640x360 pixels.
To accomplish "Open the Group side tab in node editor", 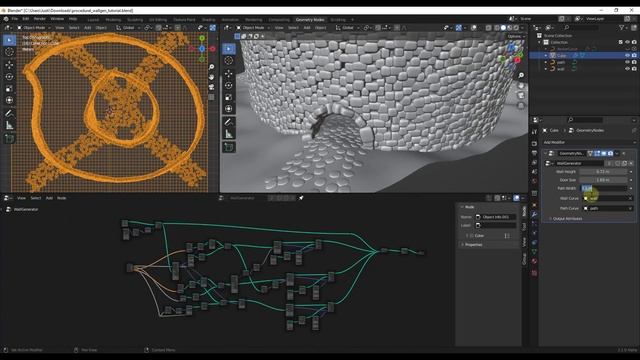I will click(x=524, y=259).
